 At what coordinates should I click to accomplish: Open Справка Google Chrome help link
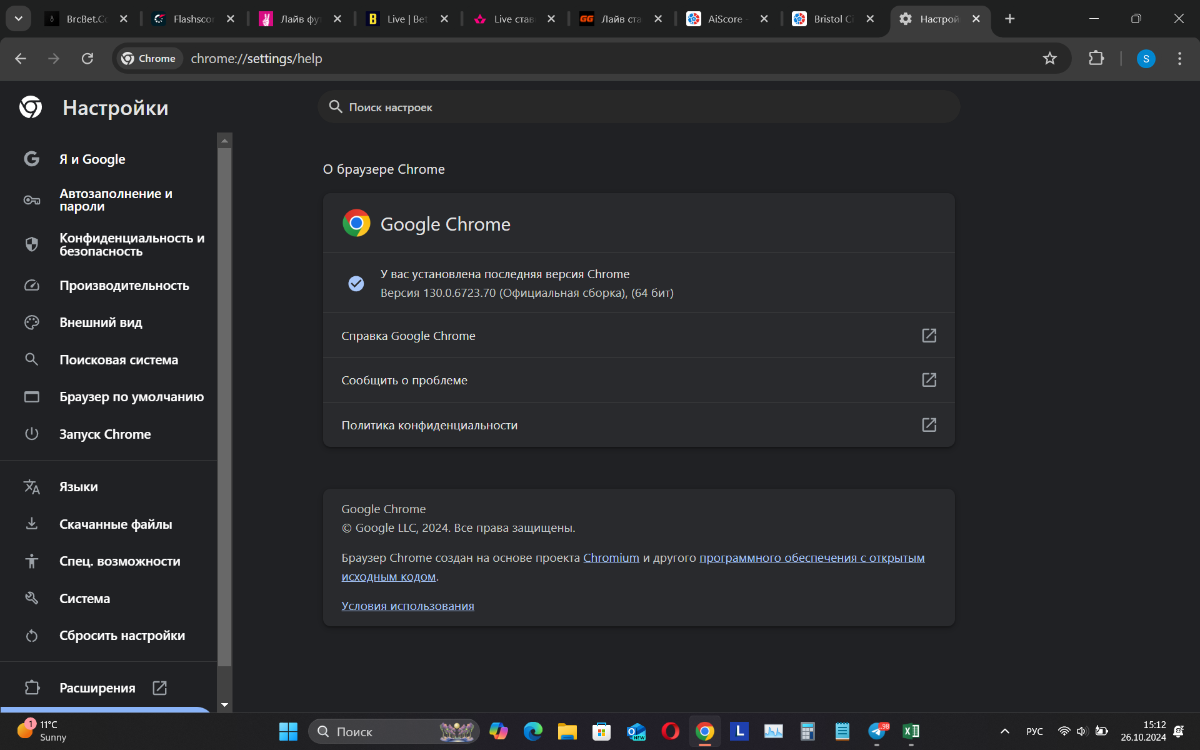[x=639, y=336]
